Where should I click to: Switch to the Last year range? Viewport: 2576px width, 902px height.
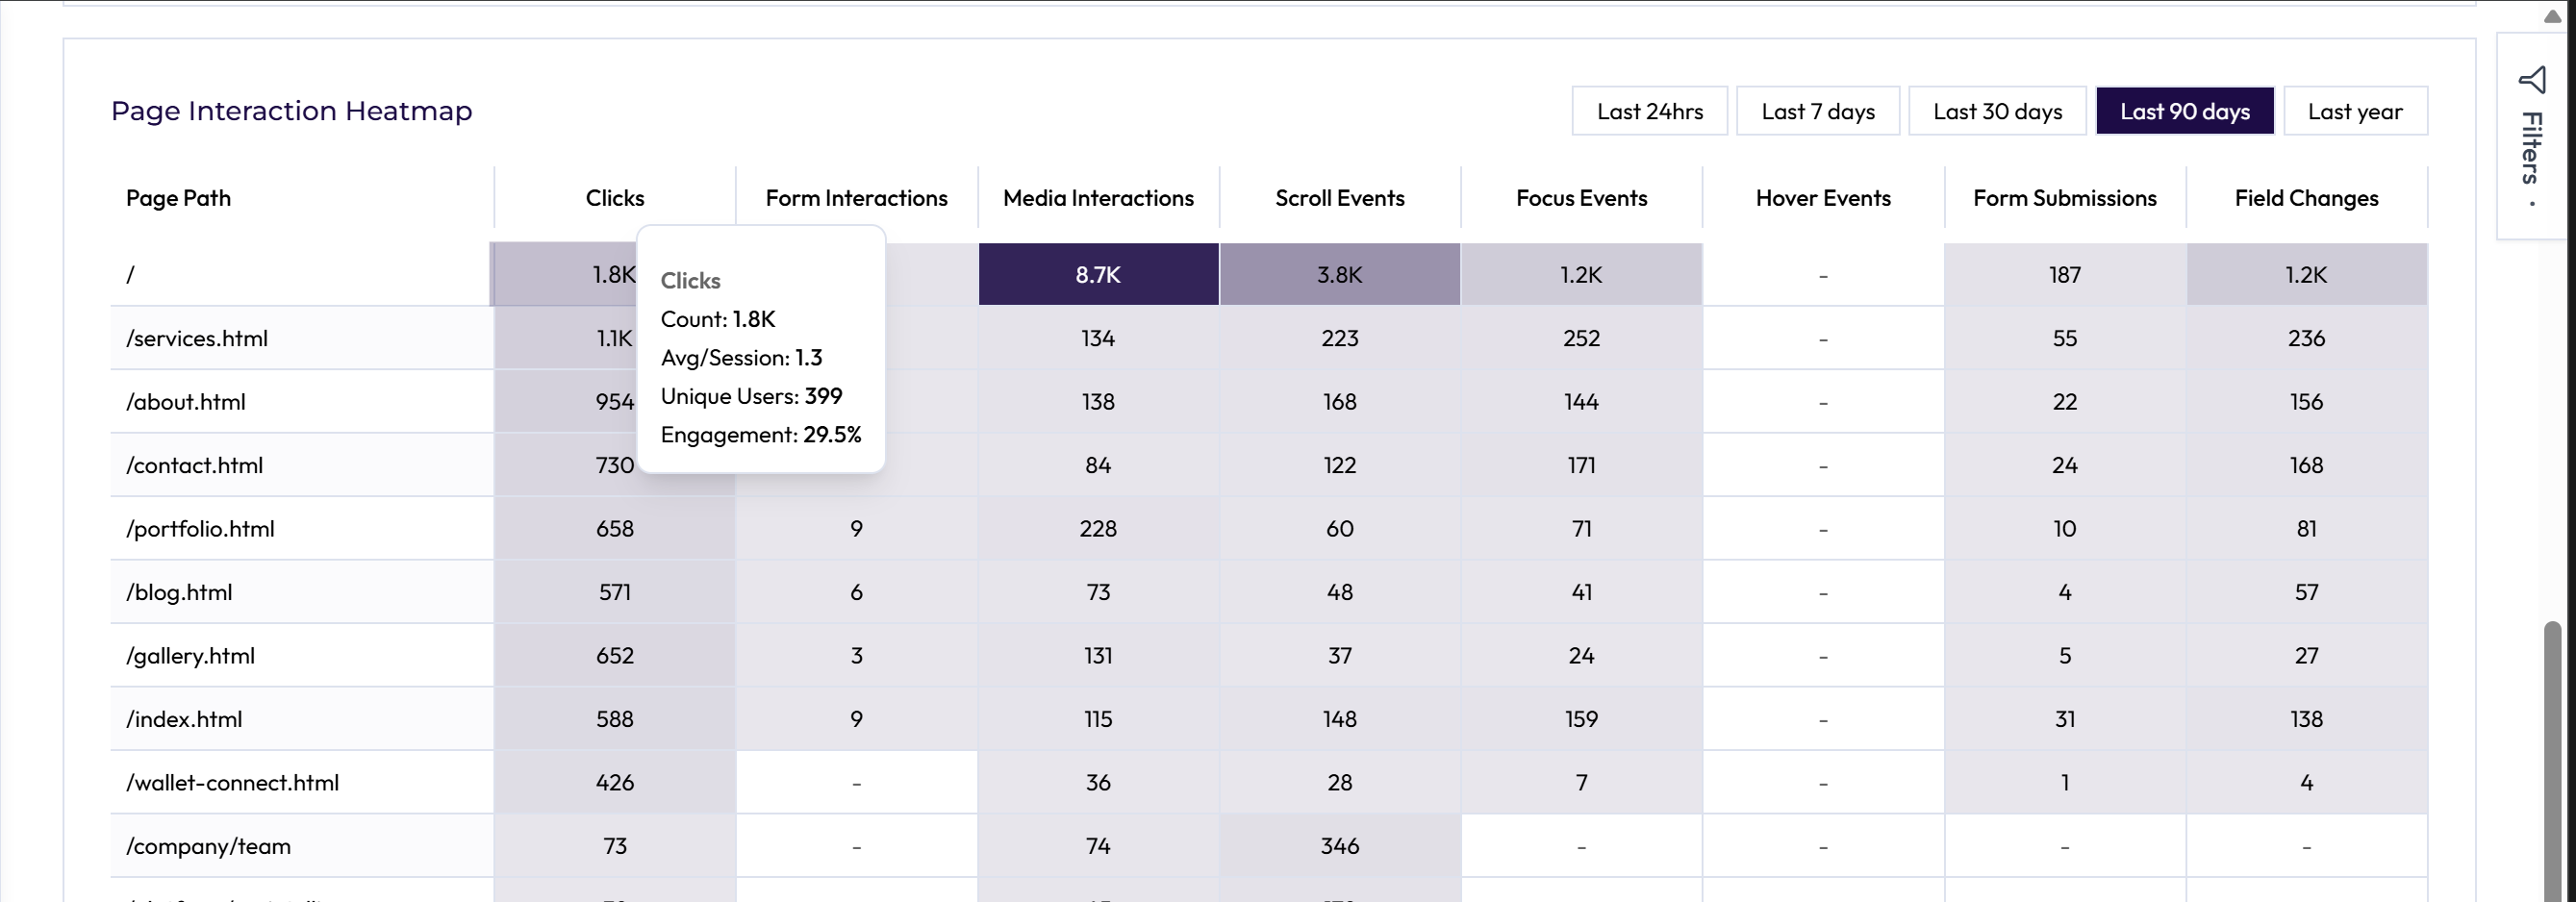click(2354, 111)
